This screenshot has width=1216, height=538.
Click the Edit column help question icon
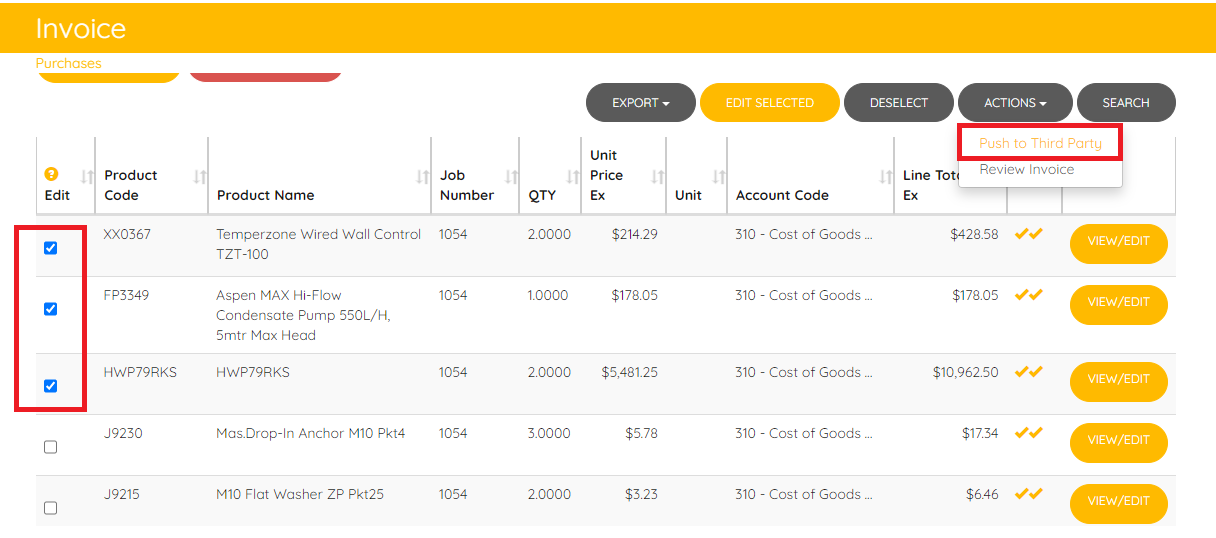pos(51,174)
